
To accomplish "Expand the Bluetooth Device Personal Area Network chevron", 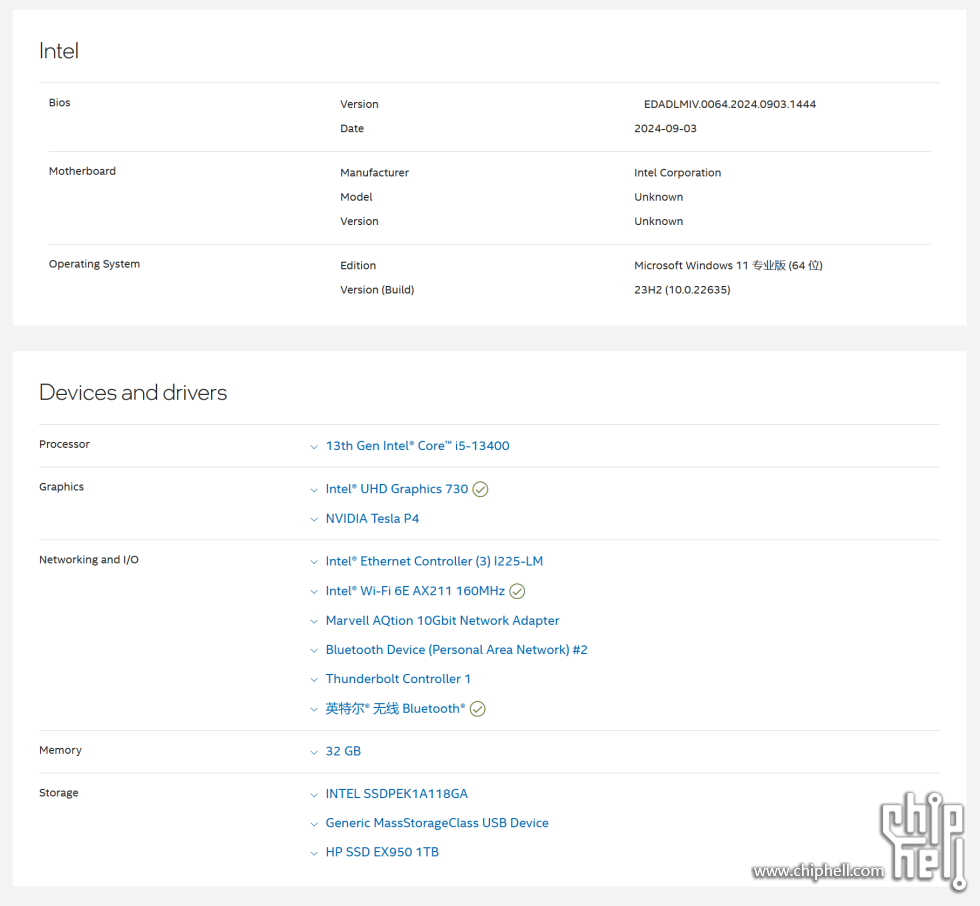I will click(314, 650).
